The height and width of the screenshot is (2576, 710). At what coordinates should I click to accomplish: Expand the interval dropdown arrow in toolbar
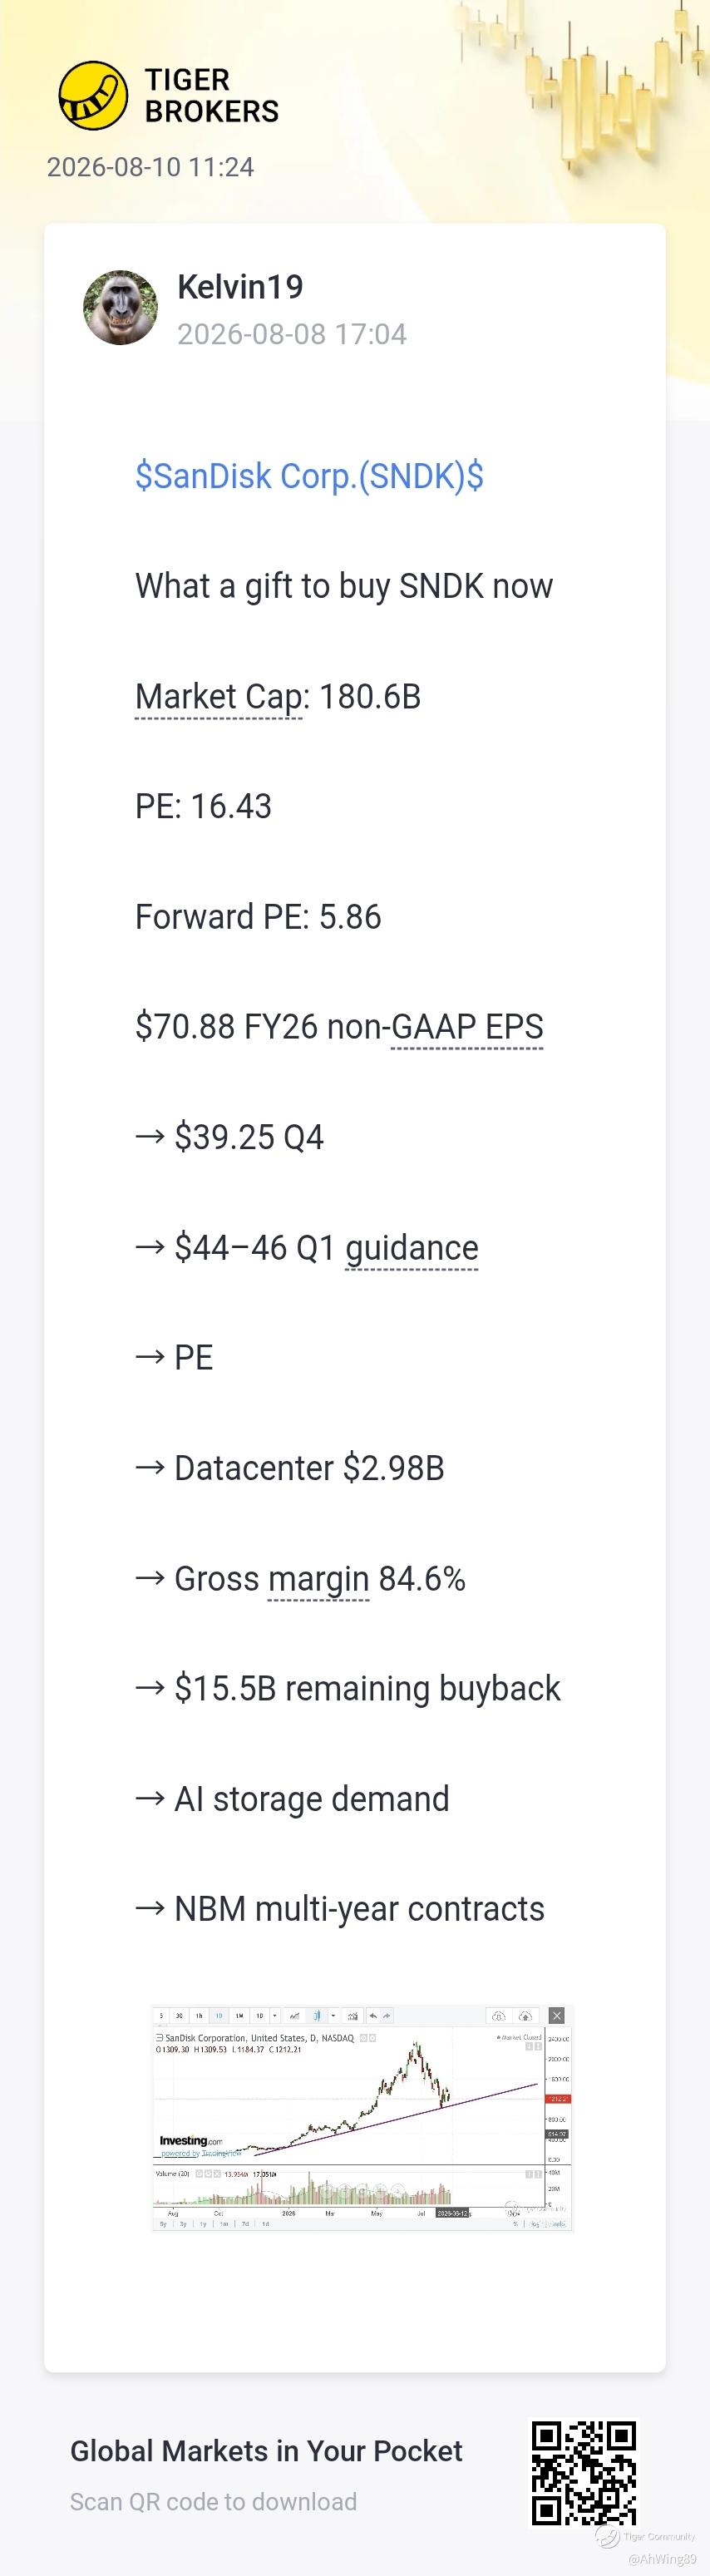click(274, 2016)
